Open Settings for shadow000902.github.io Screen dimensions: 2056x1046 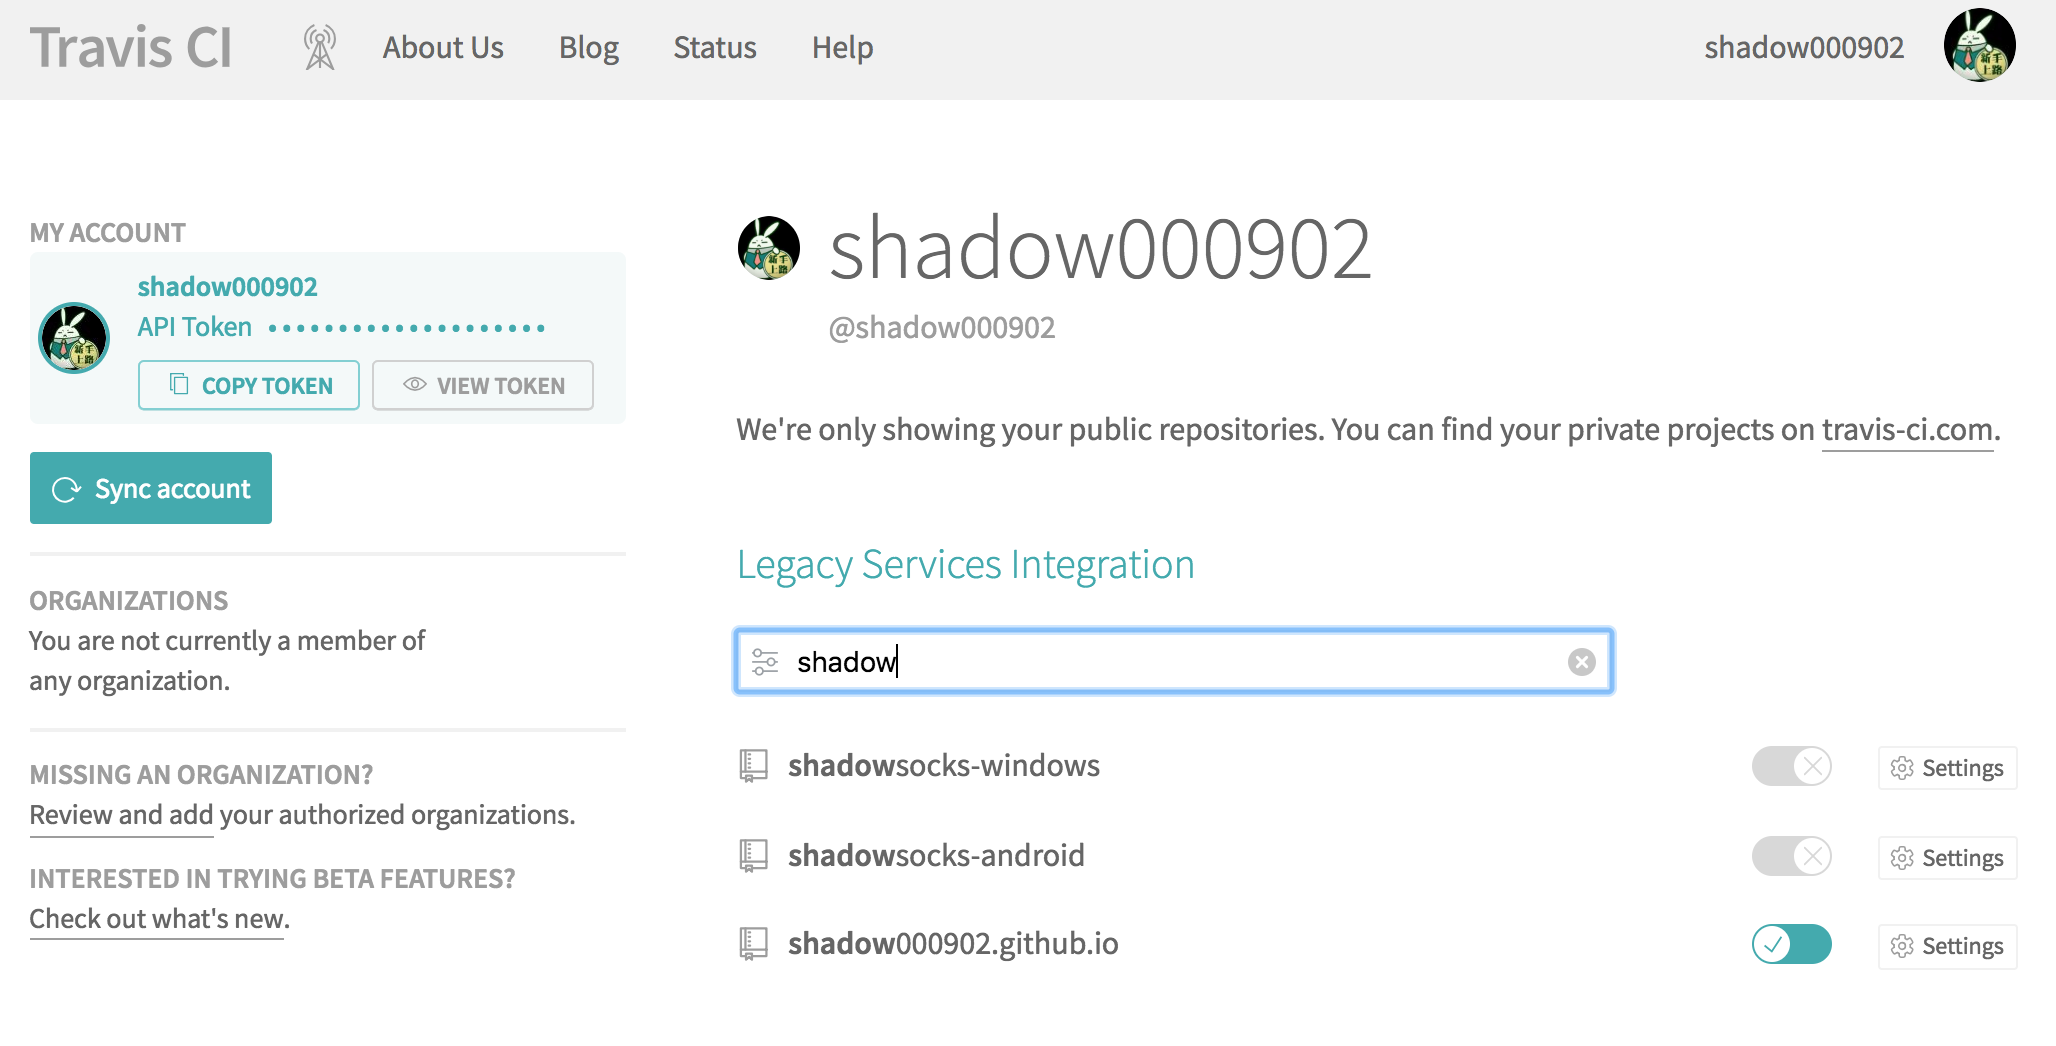tap(1947, 946)
